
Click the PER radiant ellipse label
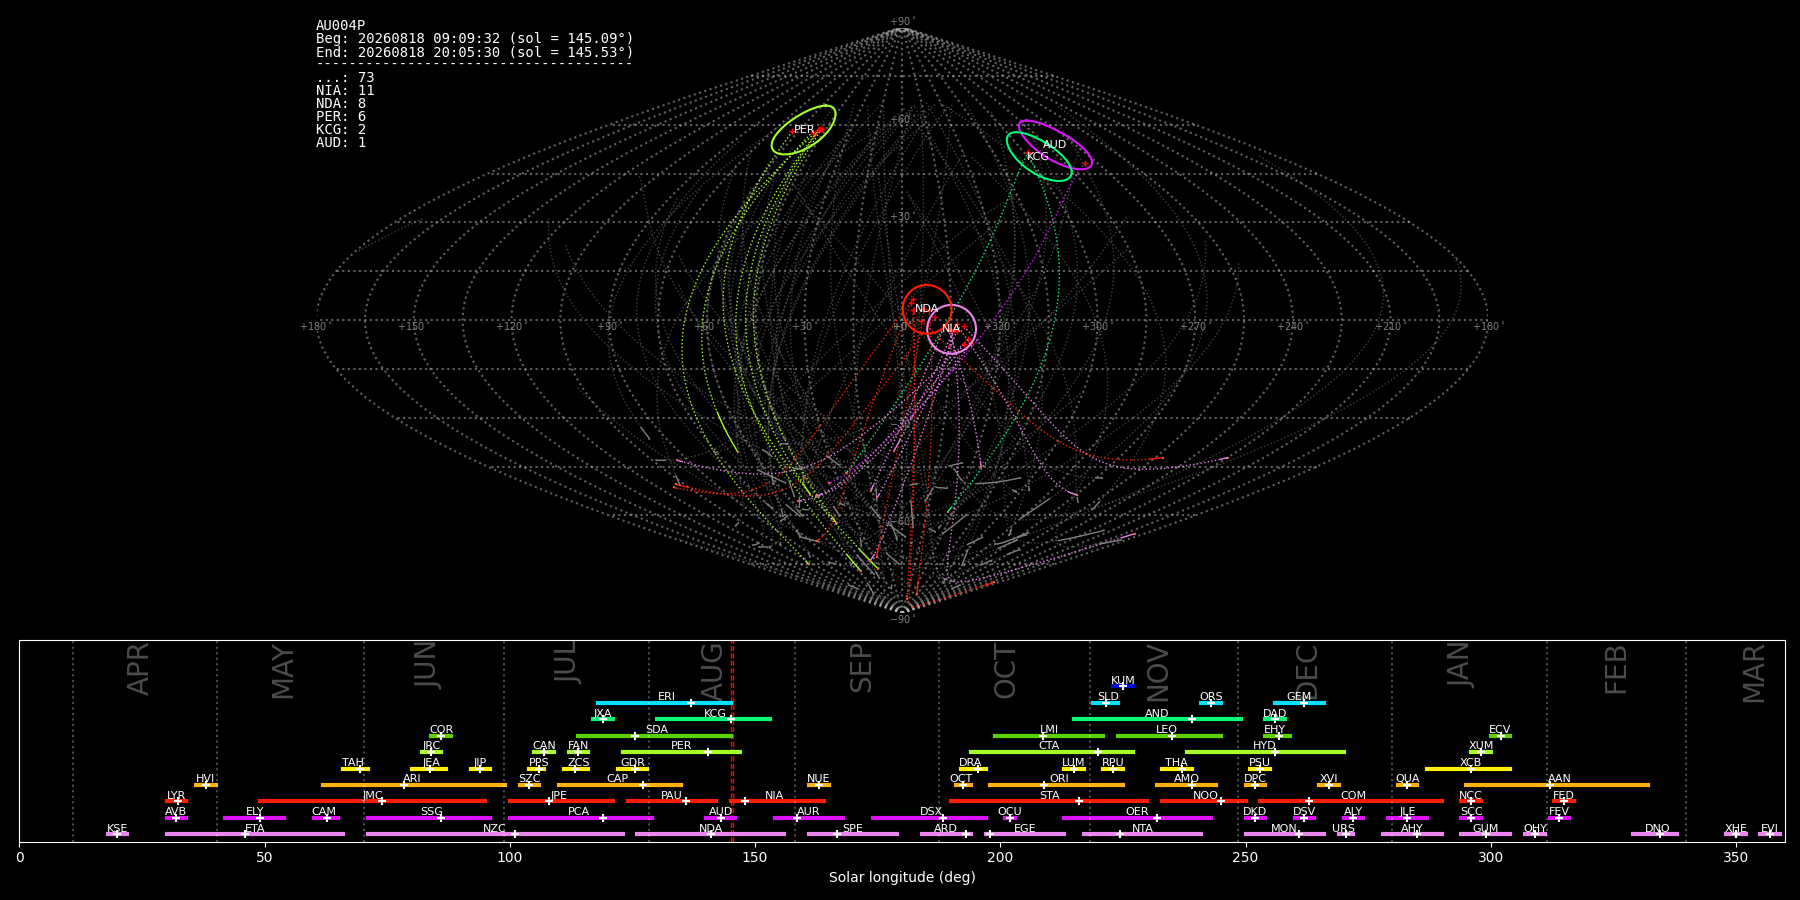tap(804, 130)
